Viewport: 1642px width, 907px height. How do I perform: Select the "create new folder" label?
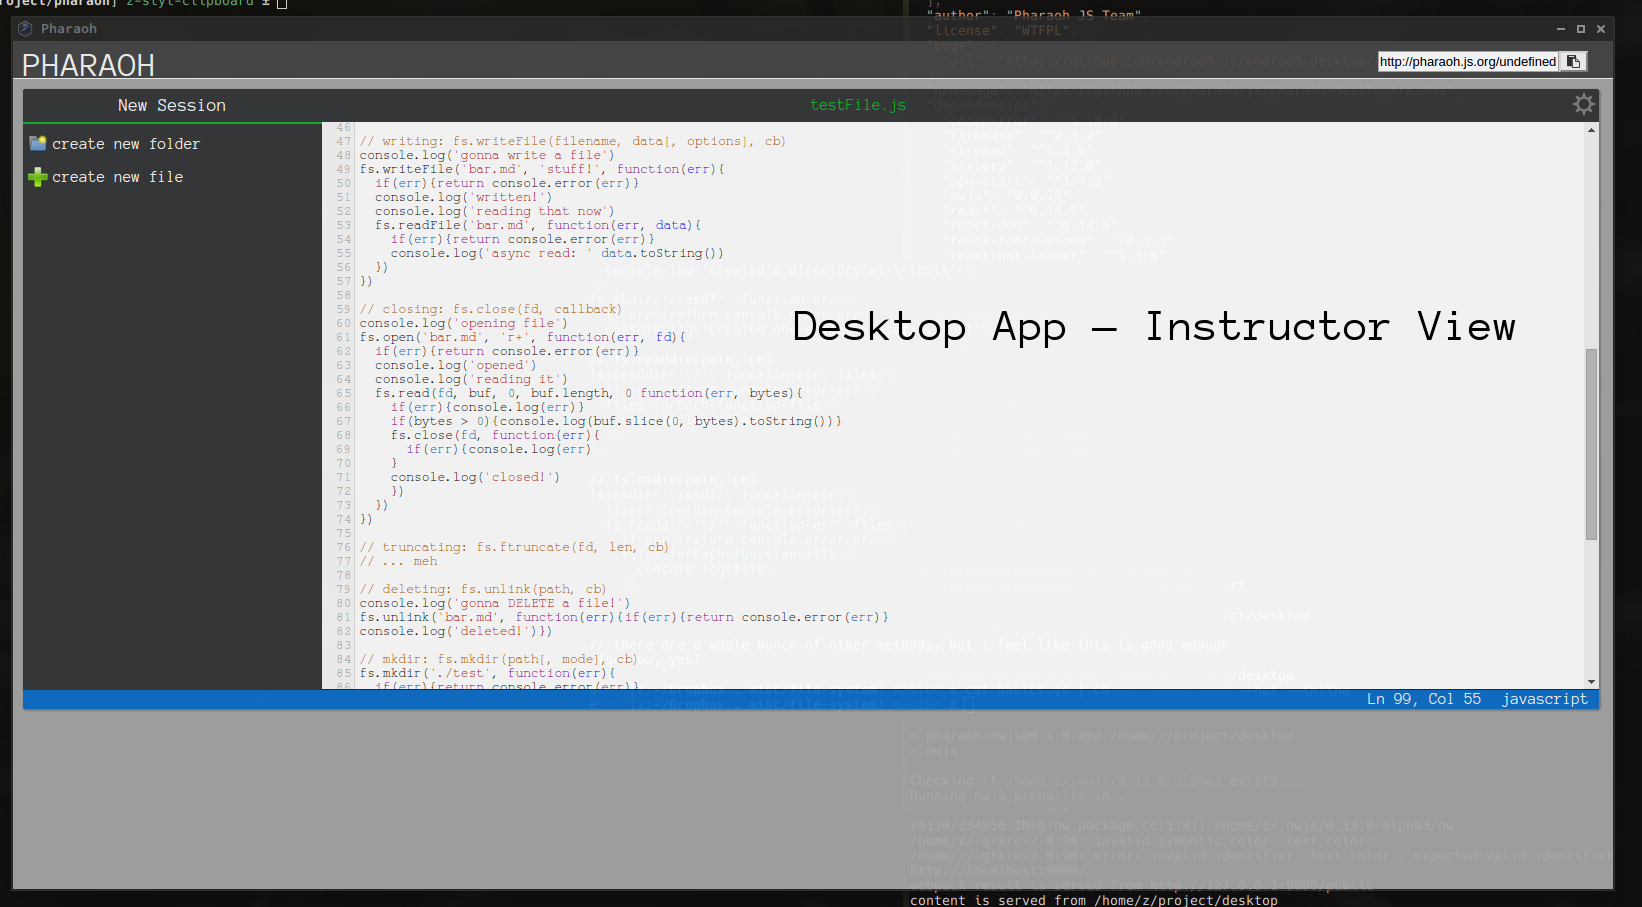coord(126,144)
